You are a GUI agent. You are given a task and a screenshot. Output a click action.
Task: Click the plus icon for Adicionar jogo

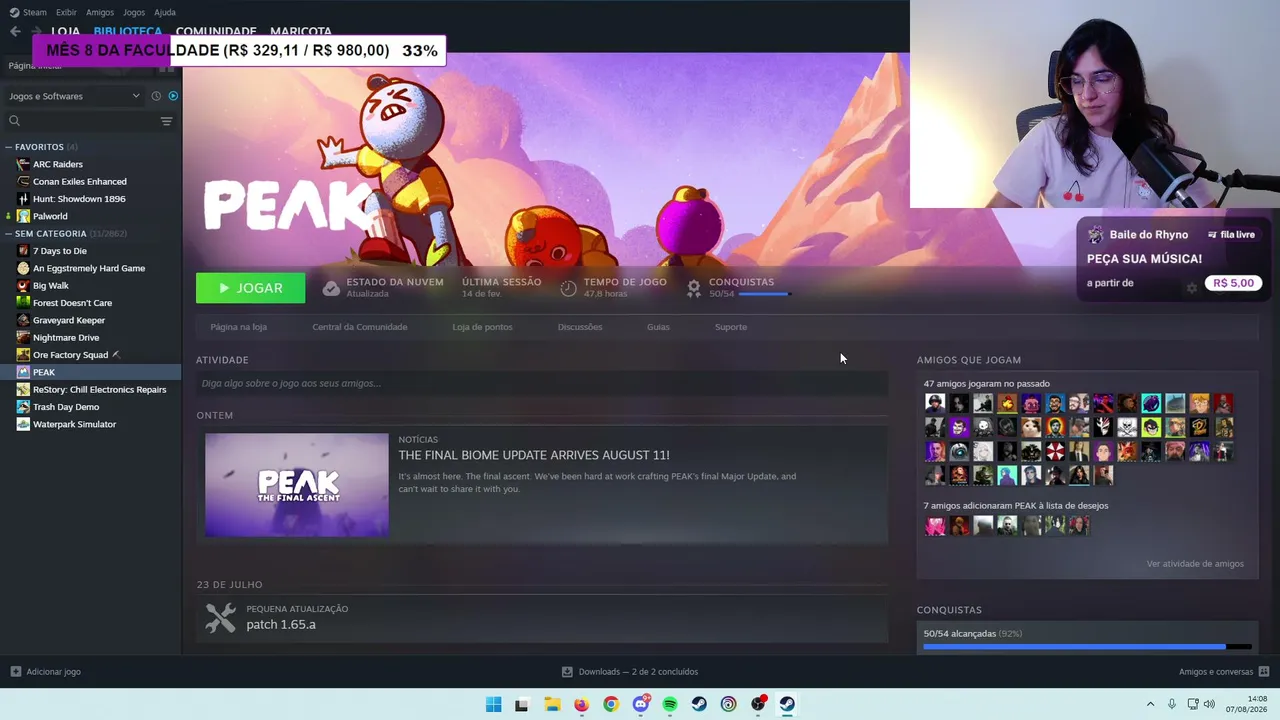[x=15, y=672]
